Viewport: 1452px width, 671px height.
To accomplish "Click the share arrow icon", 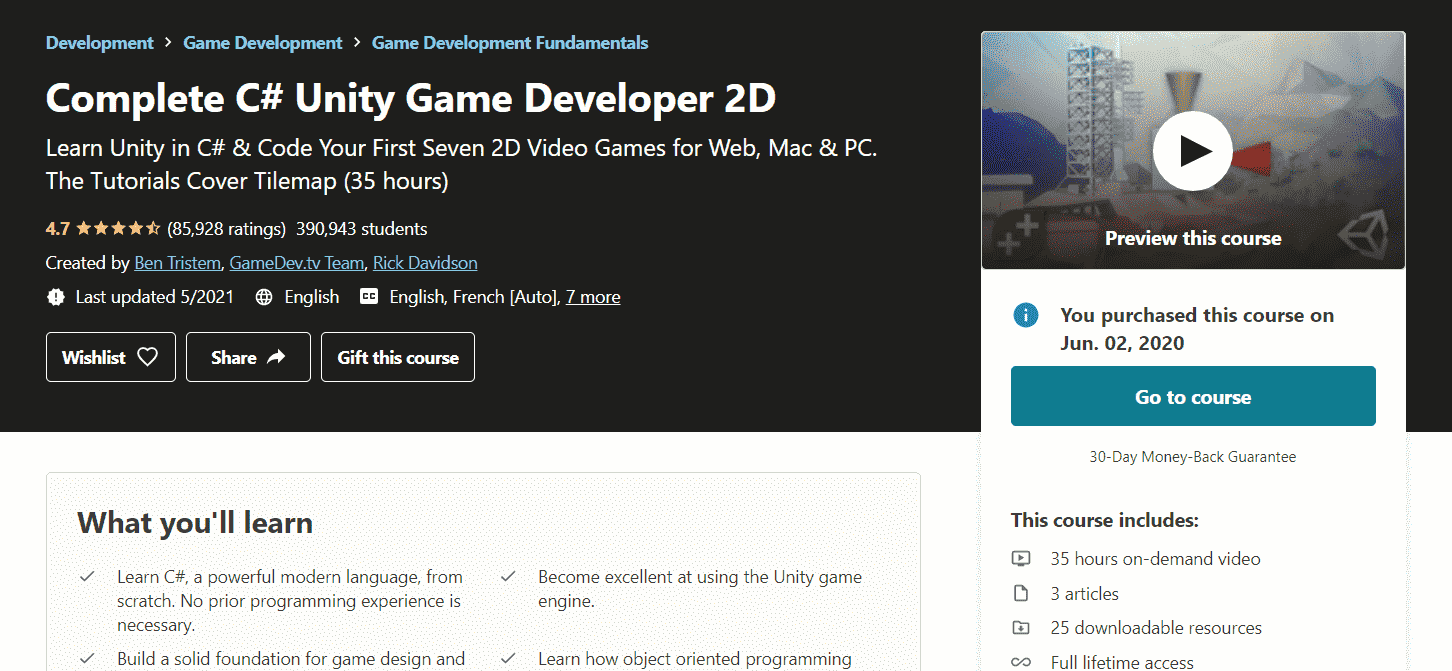I will (277, 357).
